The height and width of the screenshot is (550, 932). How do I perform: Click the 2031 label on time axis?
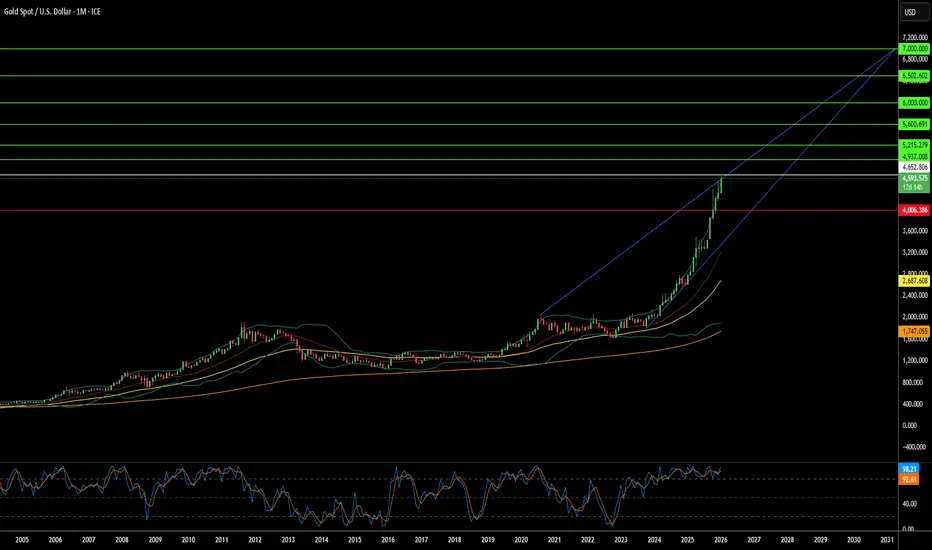887,540
